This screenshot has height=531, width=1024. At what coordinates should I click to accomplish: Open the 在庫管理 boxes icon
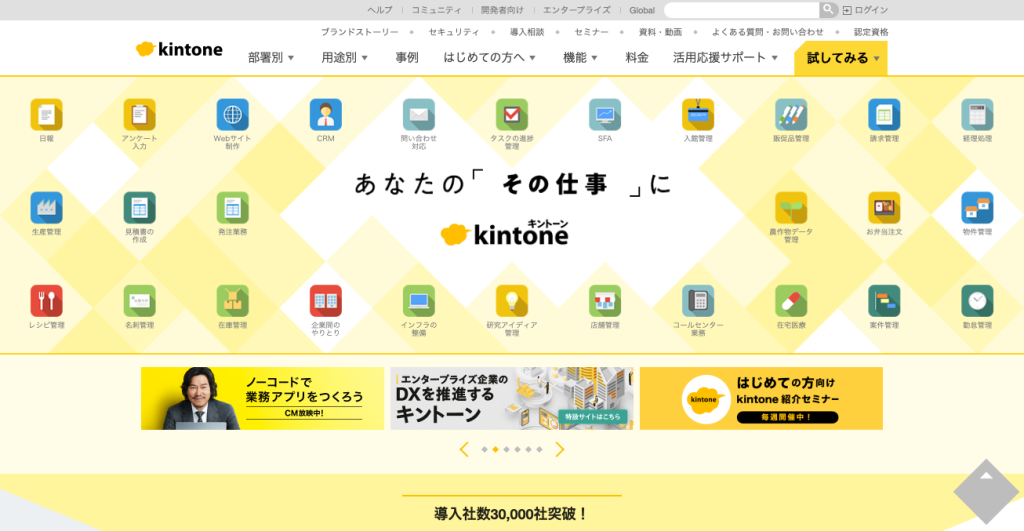tap(232, 301)
